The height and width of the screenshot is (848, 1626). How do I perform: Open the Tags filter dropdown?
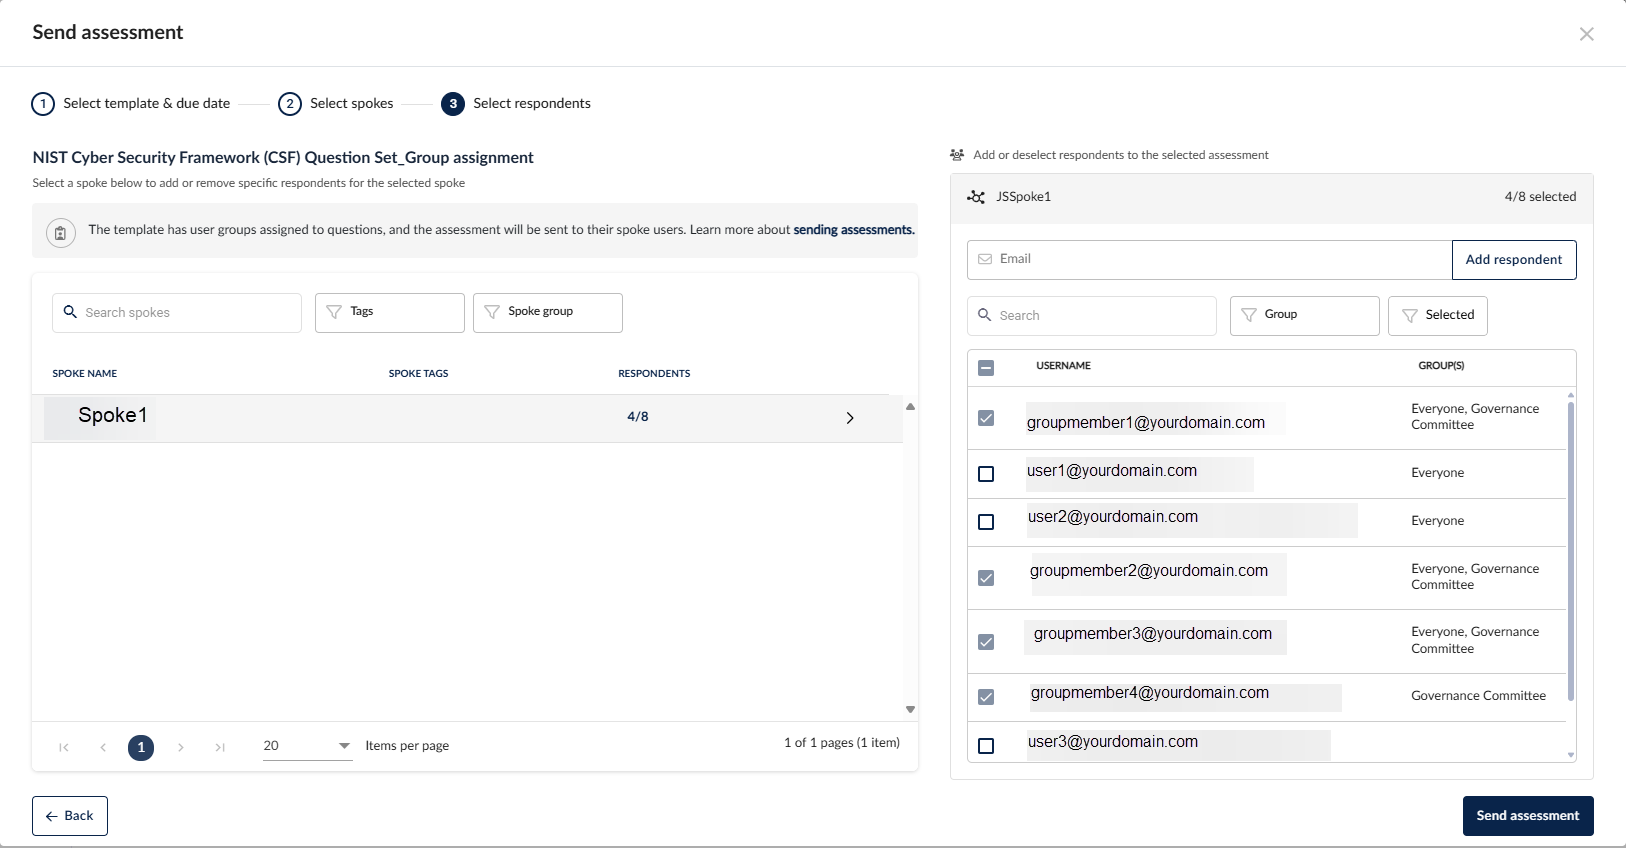(x=389, y=312)
